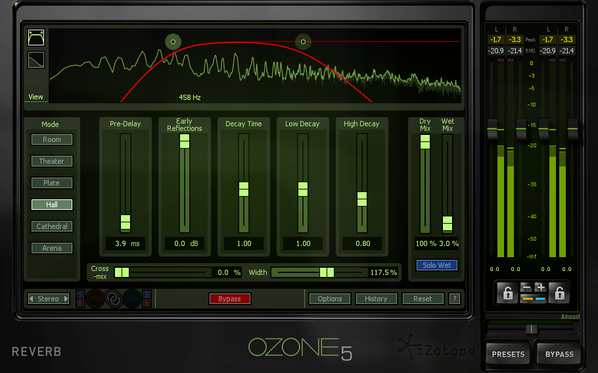This screenshot has width=598, height=373.
Task: Click the Dry Mix 100 % value
Action: 426,243
